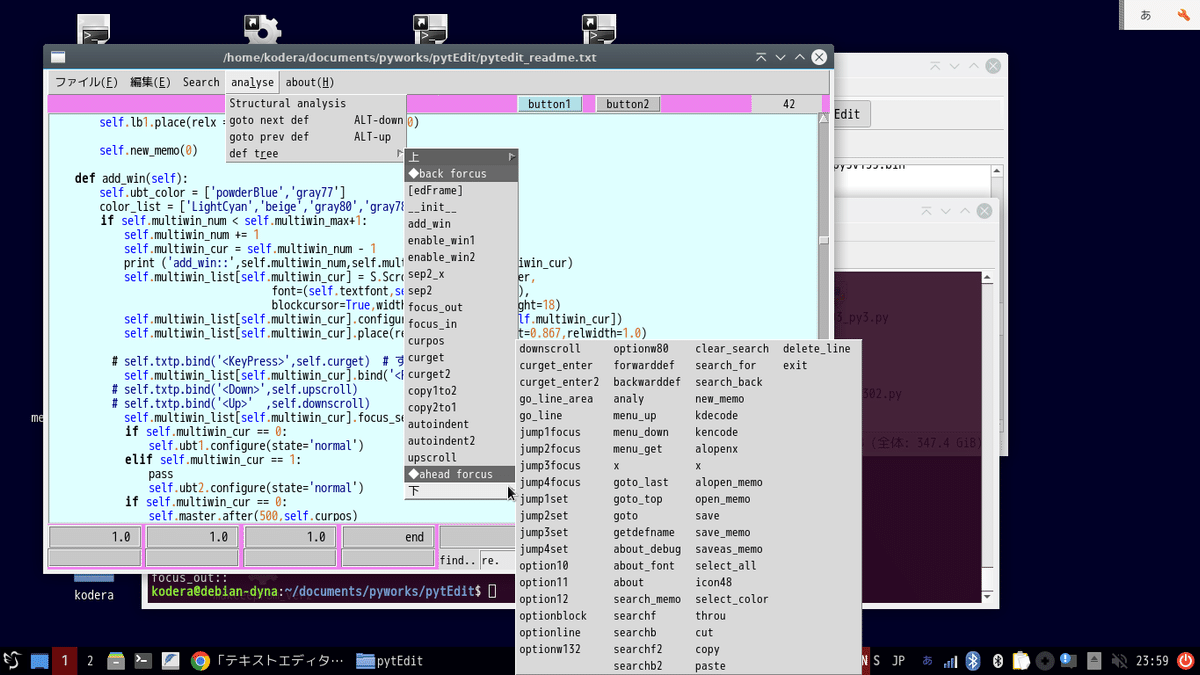Click the red power icon in system tray

coord(1185,660)
